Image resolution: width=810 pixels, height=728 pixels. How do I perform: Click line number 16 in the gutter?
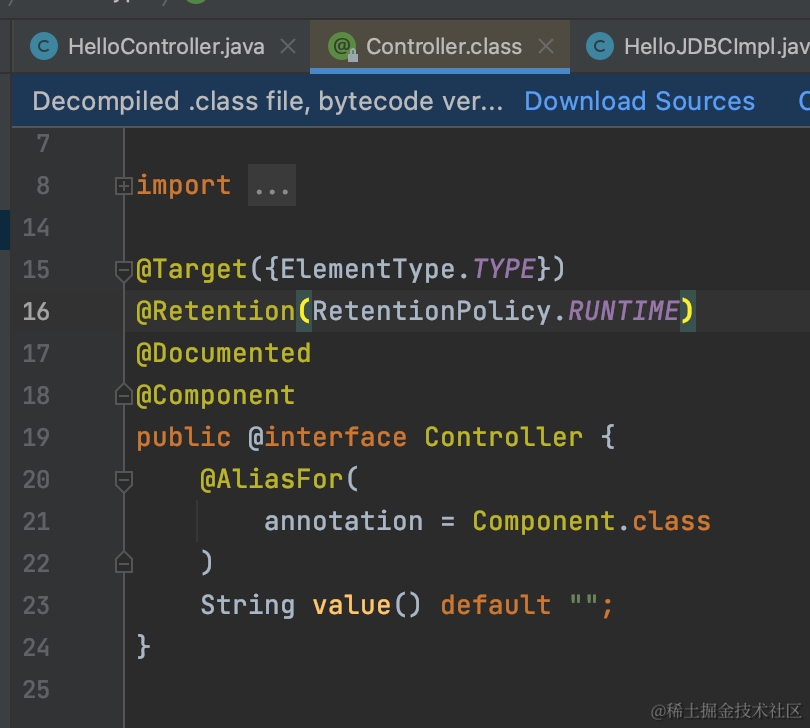[x=36, y=312]
